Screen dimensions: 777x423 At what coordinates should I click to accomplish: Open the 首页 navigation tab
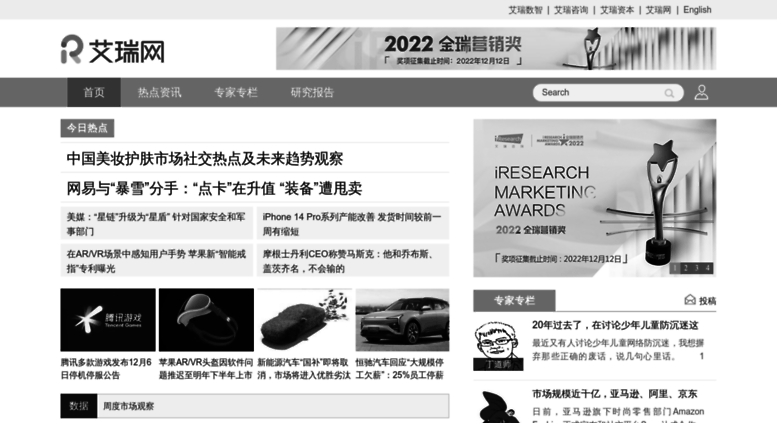click(x=94, y=92)
